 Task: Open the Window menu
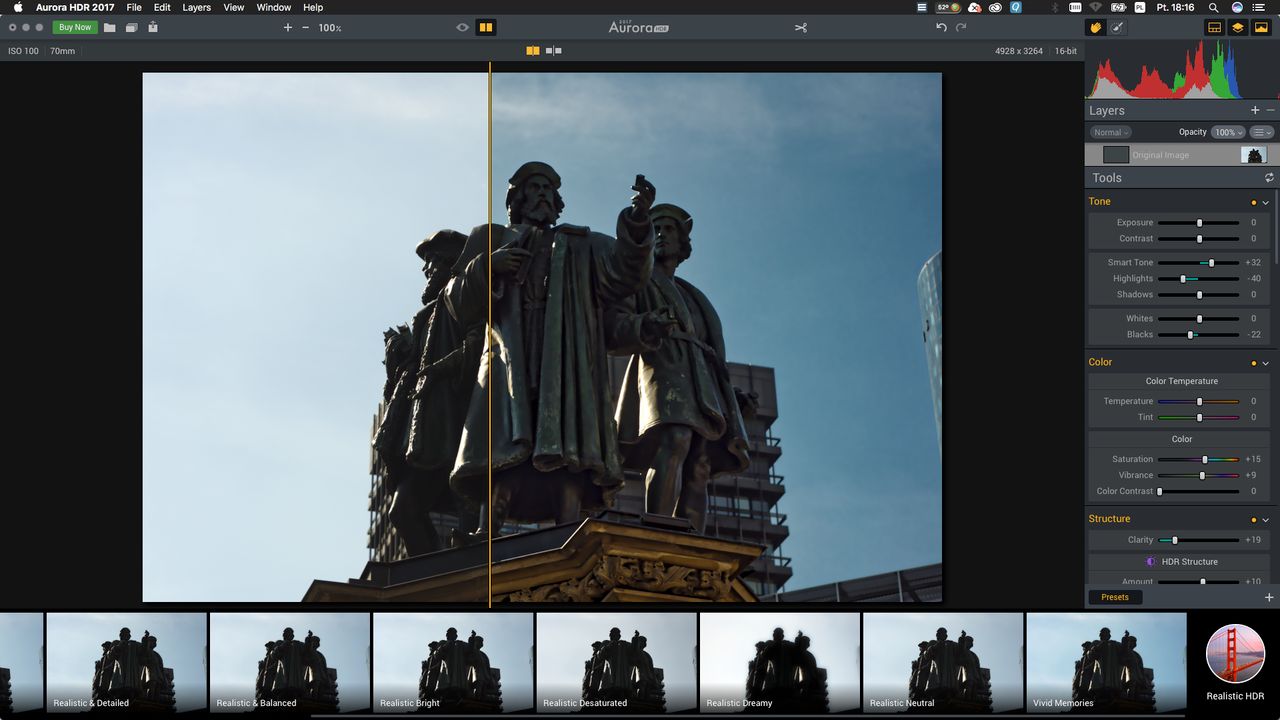coord(274,7)
